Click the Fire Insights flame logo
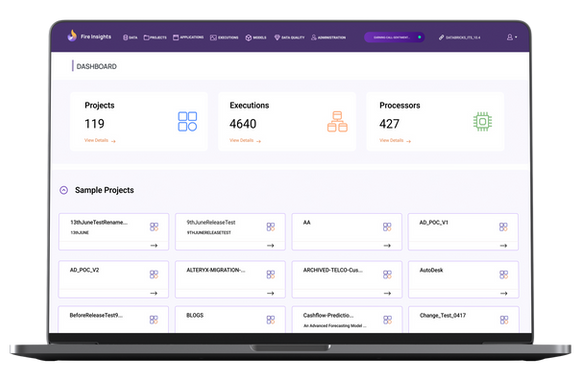580x381 pixels. (x=72, y=36)
